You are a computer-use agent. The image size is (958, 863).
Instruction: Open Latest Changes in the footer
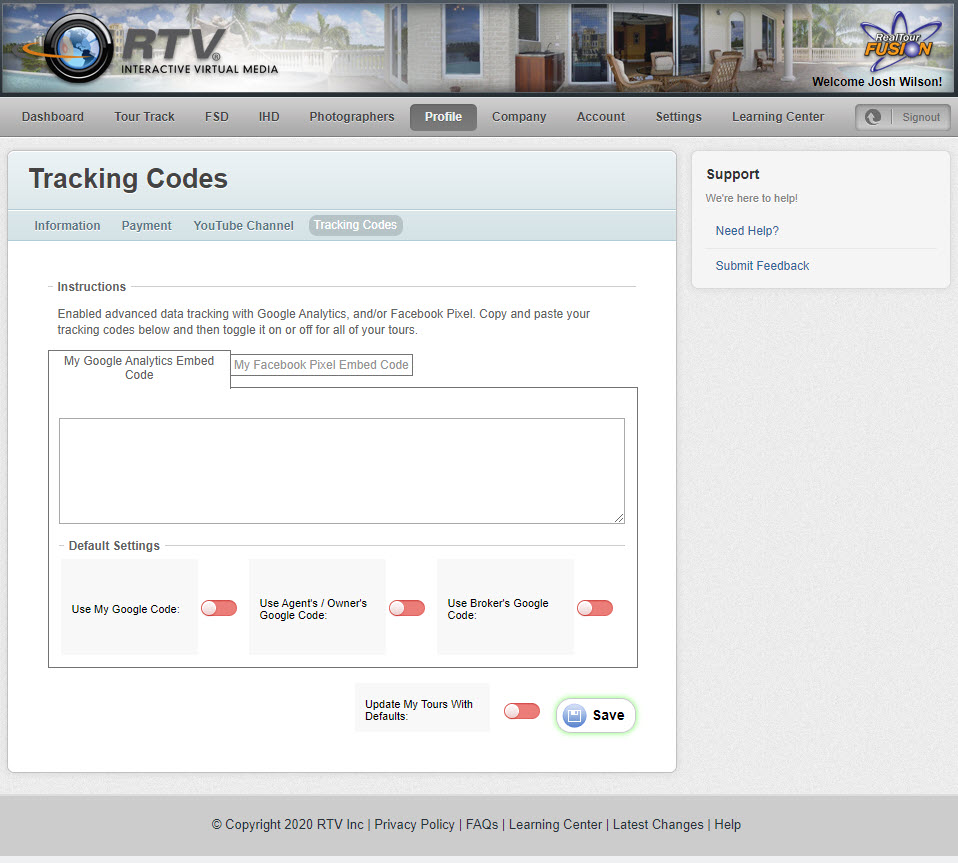point(658,825)
